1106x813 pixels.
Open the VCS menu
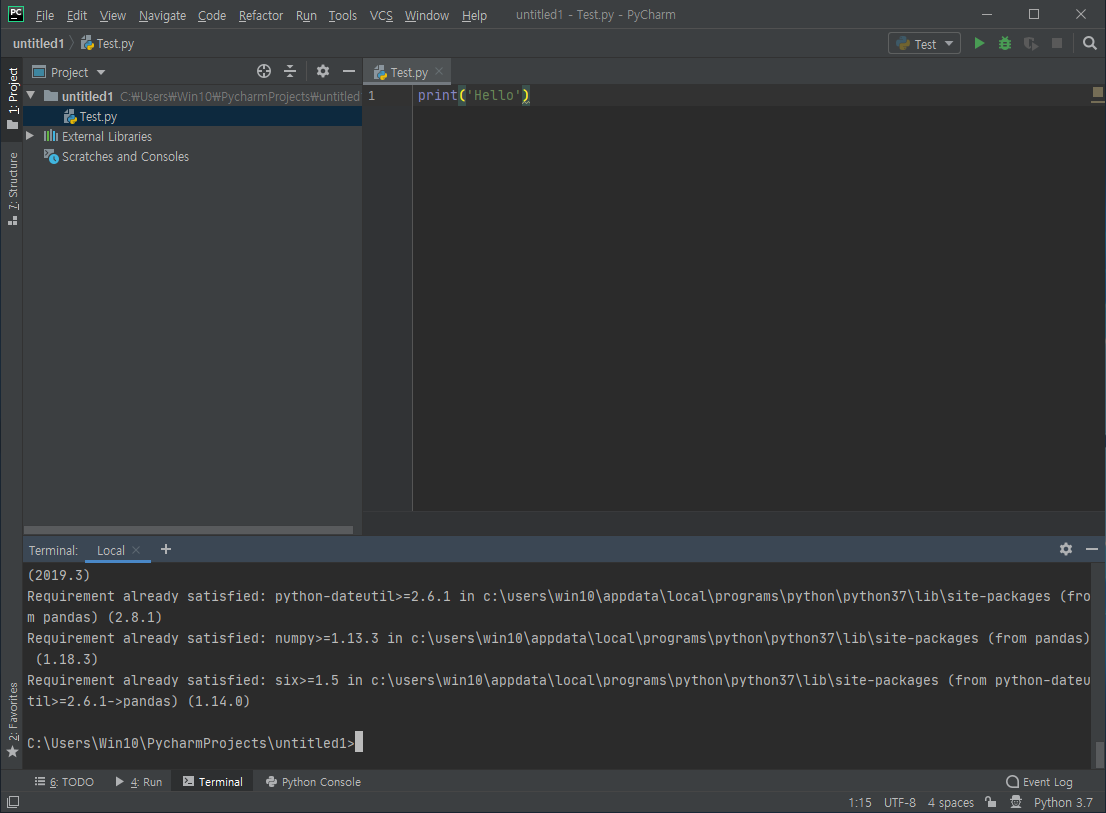[x=381, y=15]
